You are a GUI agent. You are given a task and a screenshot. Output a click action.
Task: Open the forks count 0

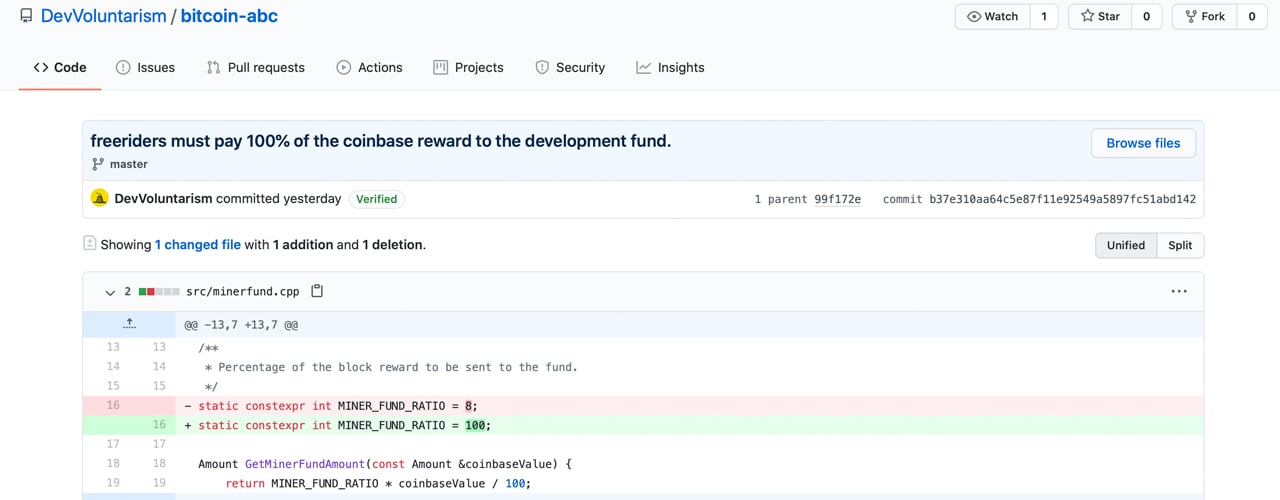[1251, 16]
